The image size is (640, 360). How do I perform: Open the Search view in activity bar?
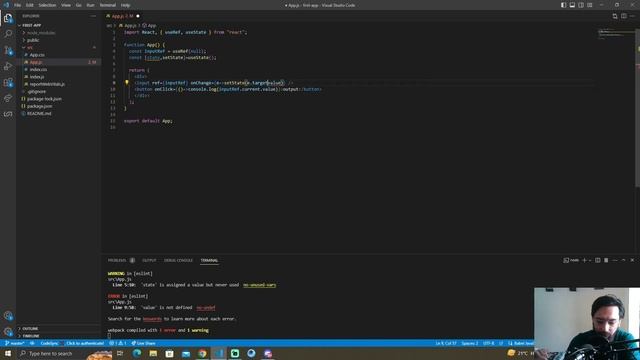[8, 34]
